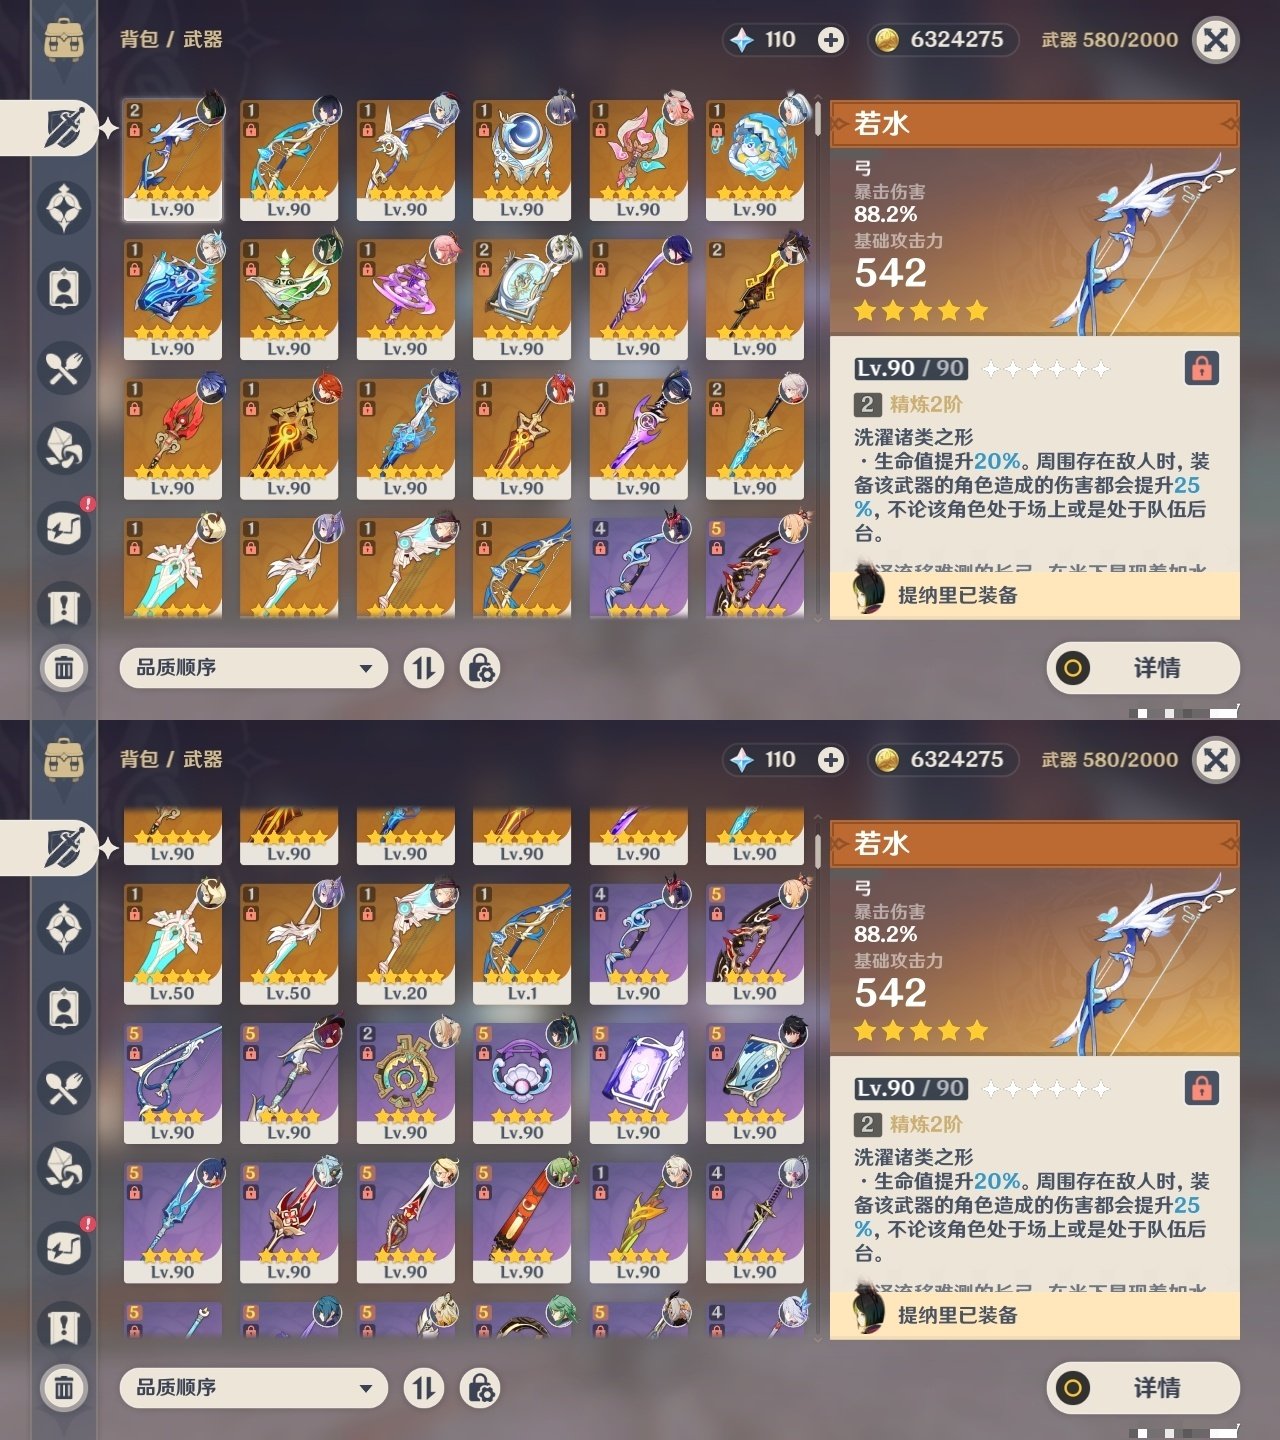Screen dimensions: 1280x1440
Task: Expand the 品质顺序 sort dropdown in lower panel
Action: (253, 1388)
